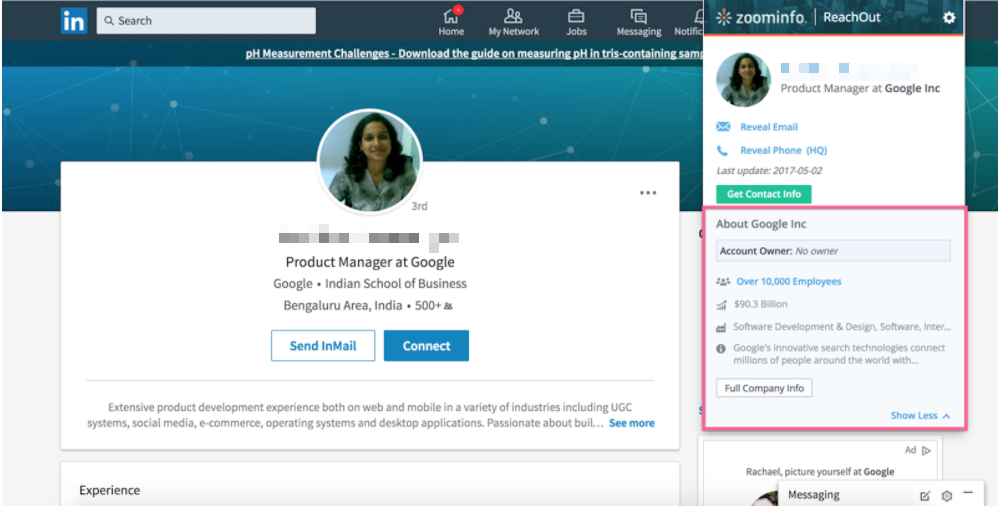Click the About Google Inc heading

(761, 224)
